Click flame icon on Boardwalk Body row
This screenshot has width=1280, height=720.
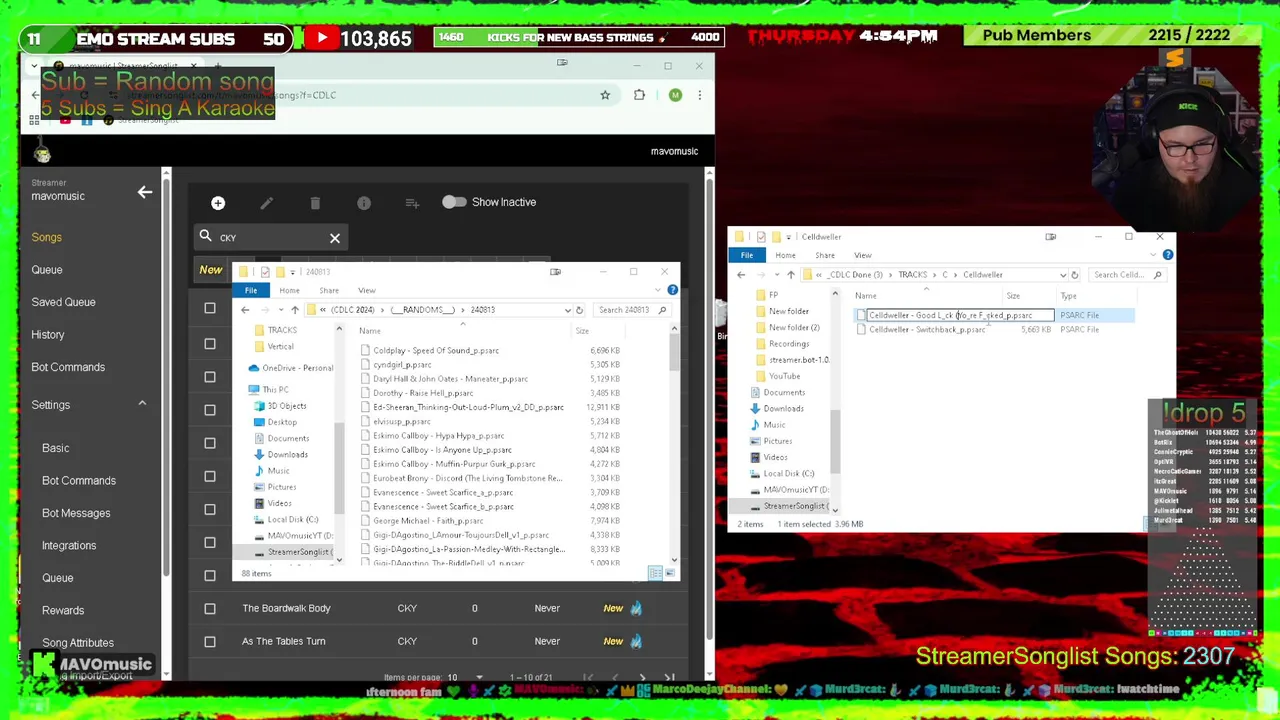tap(636, 608)
